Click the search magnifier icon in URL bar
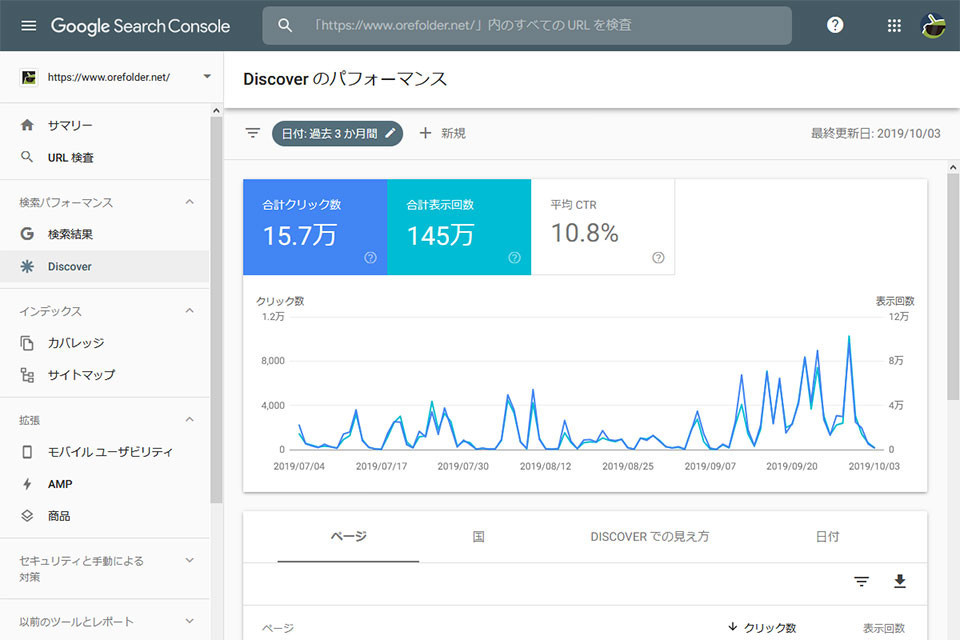Screen dimensions: 960x640 pos(285,25)
